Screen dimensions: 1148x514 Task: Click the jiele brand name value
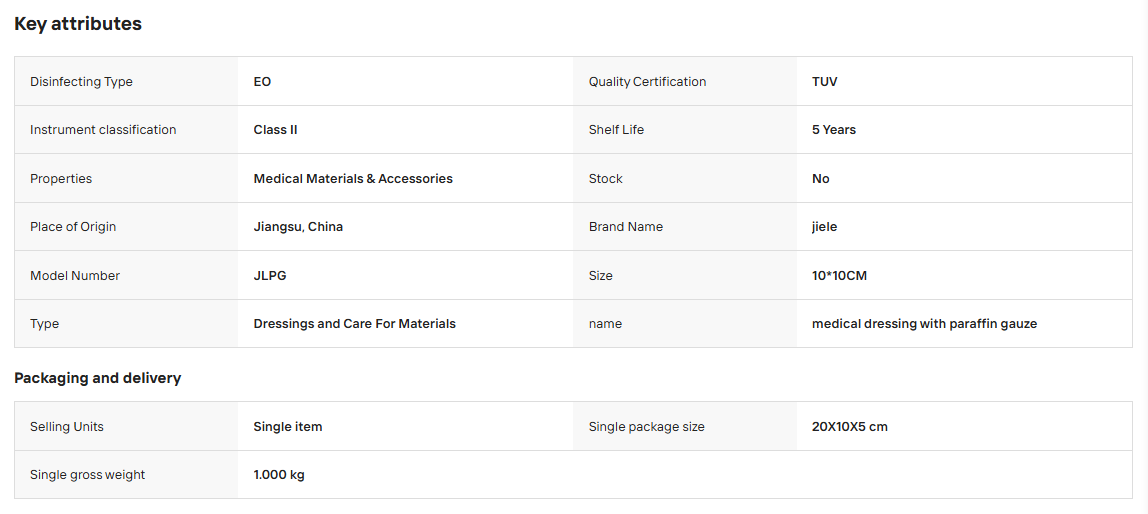click(x=824, y=227)
